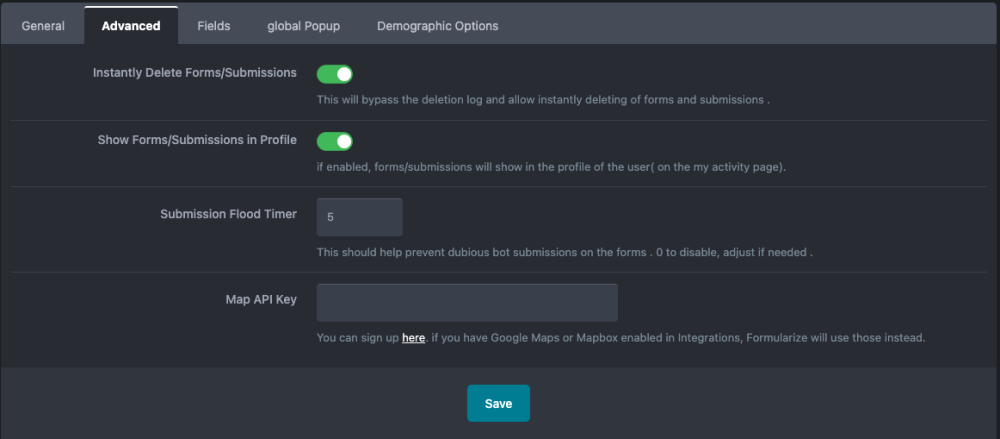The image size is (1000, 439).
Task: Go to the global Popup tab
Action: pyautogui.click(x=303, y=26)
